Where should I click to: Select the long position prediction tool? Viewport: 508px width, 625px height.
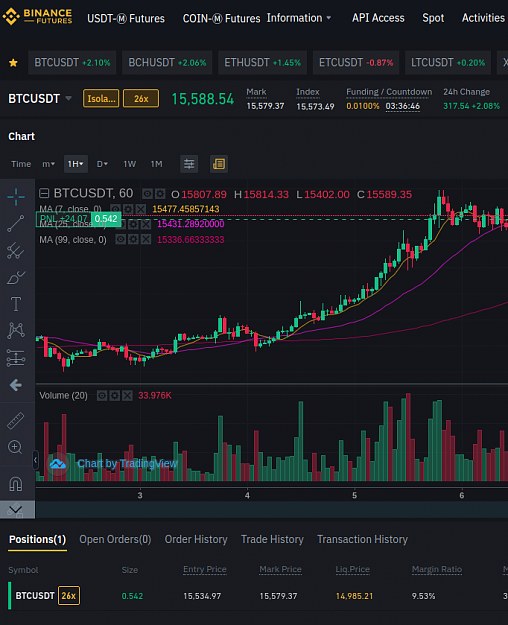(16, 358)
